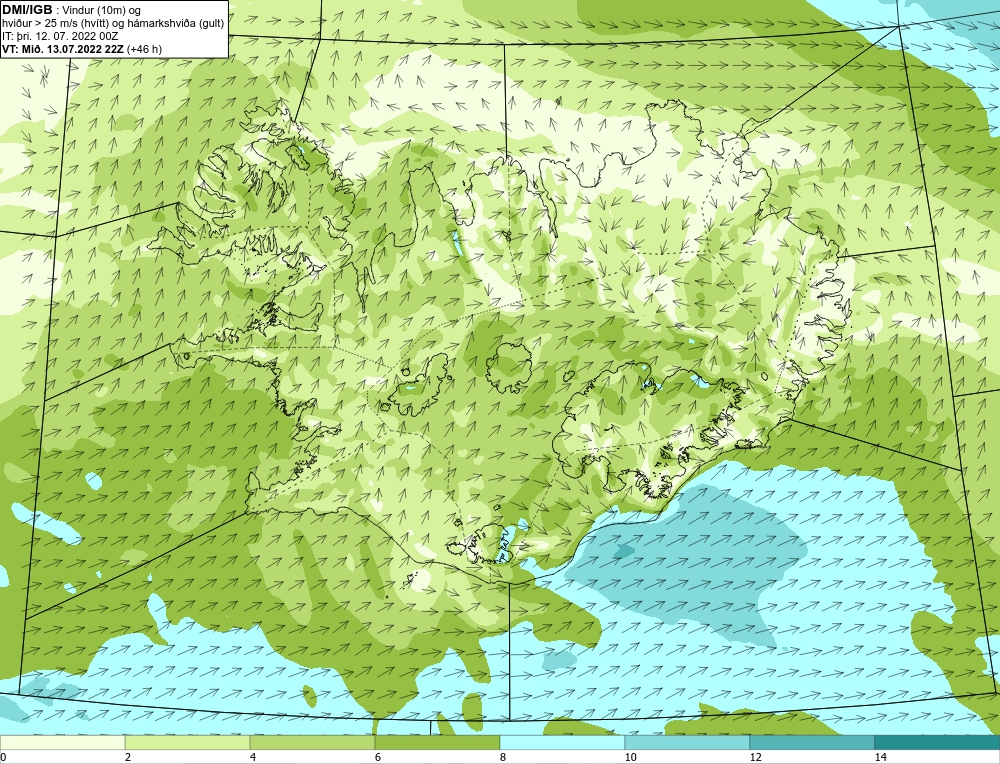Click scale label 0

tap(3, 757)
